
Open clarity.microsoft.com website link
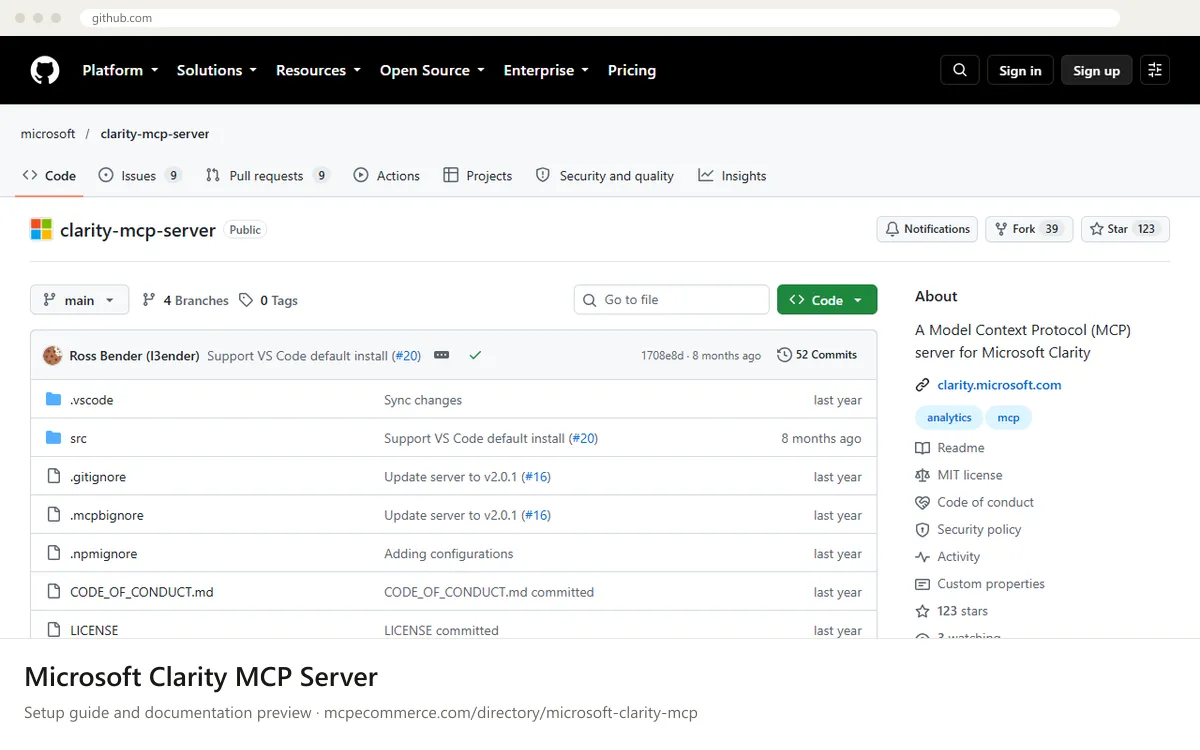click(999, 385)
